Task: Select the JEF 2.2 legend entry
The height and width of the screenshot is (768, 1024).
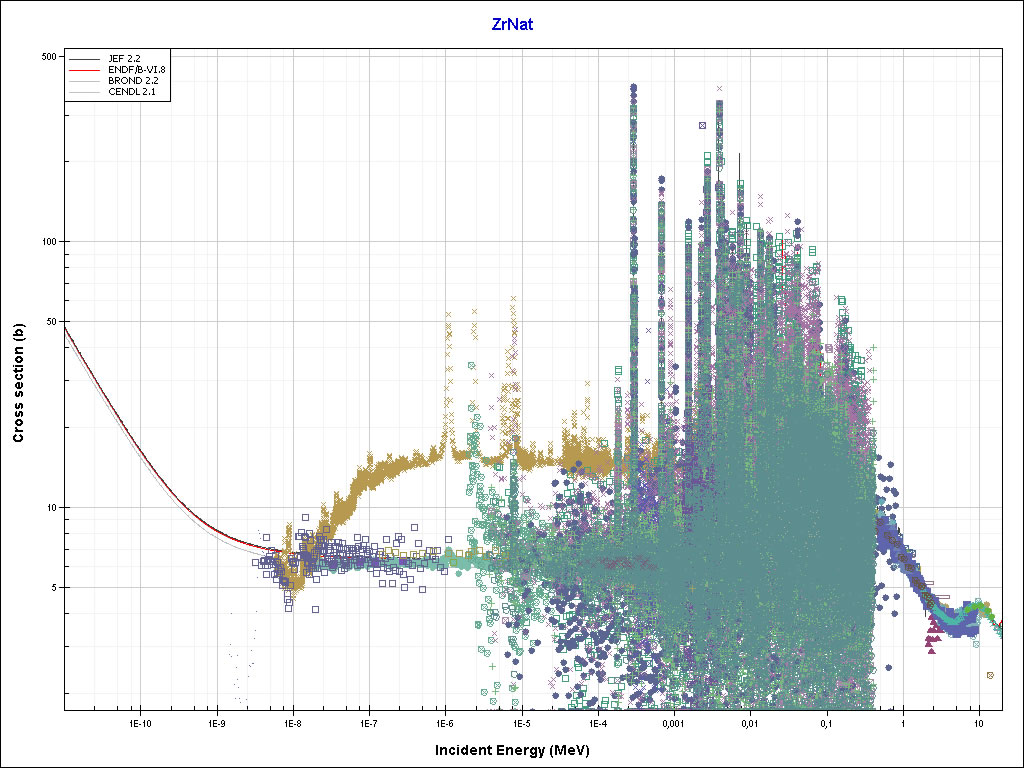Action: click(125, 59)
